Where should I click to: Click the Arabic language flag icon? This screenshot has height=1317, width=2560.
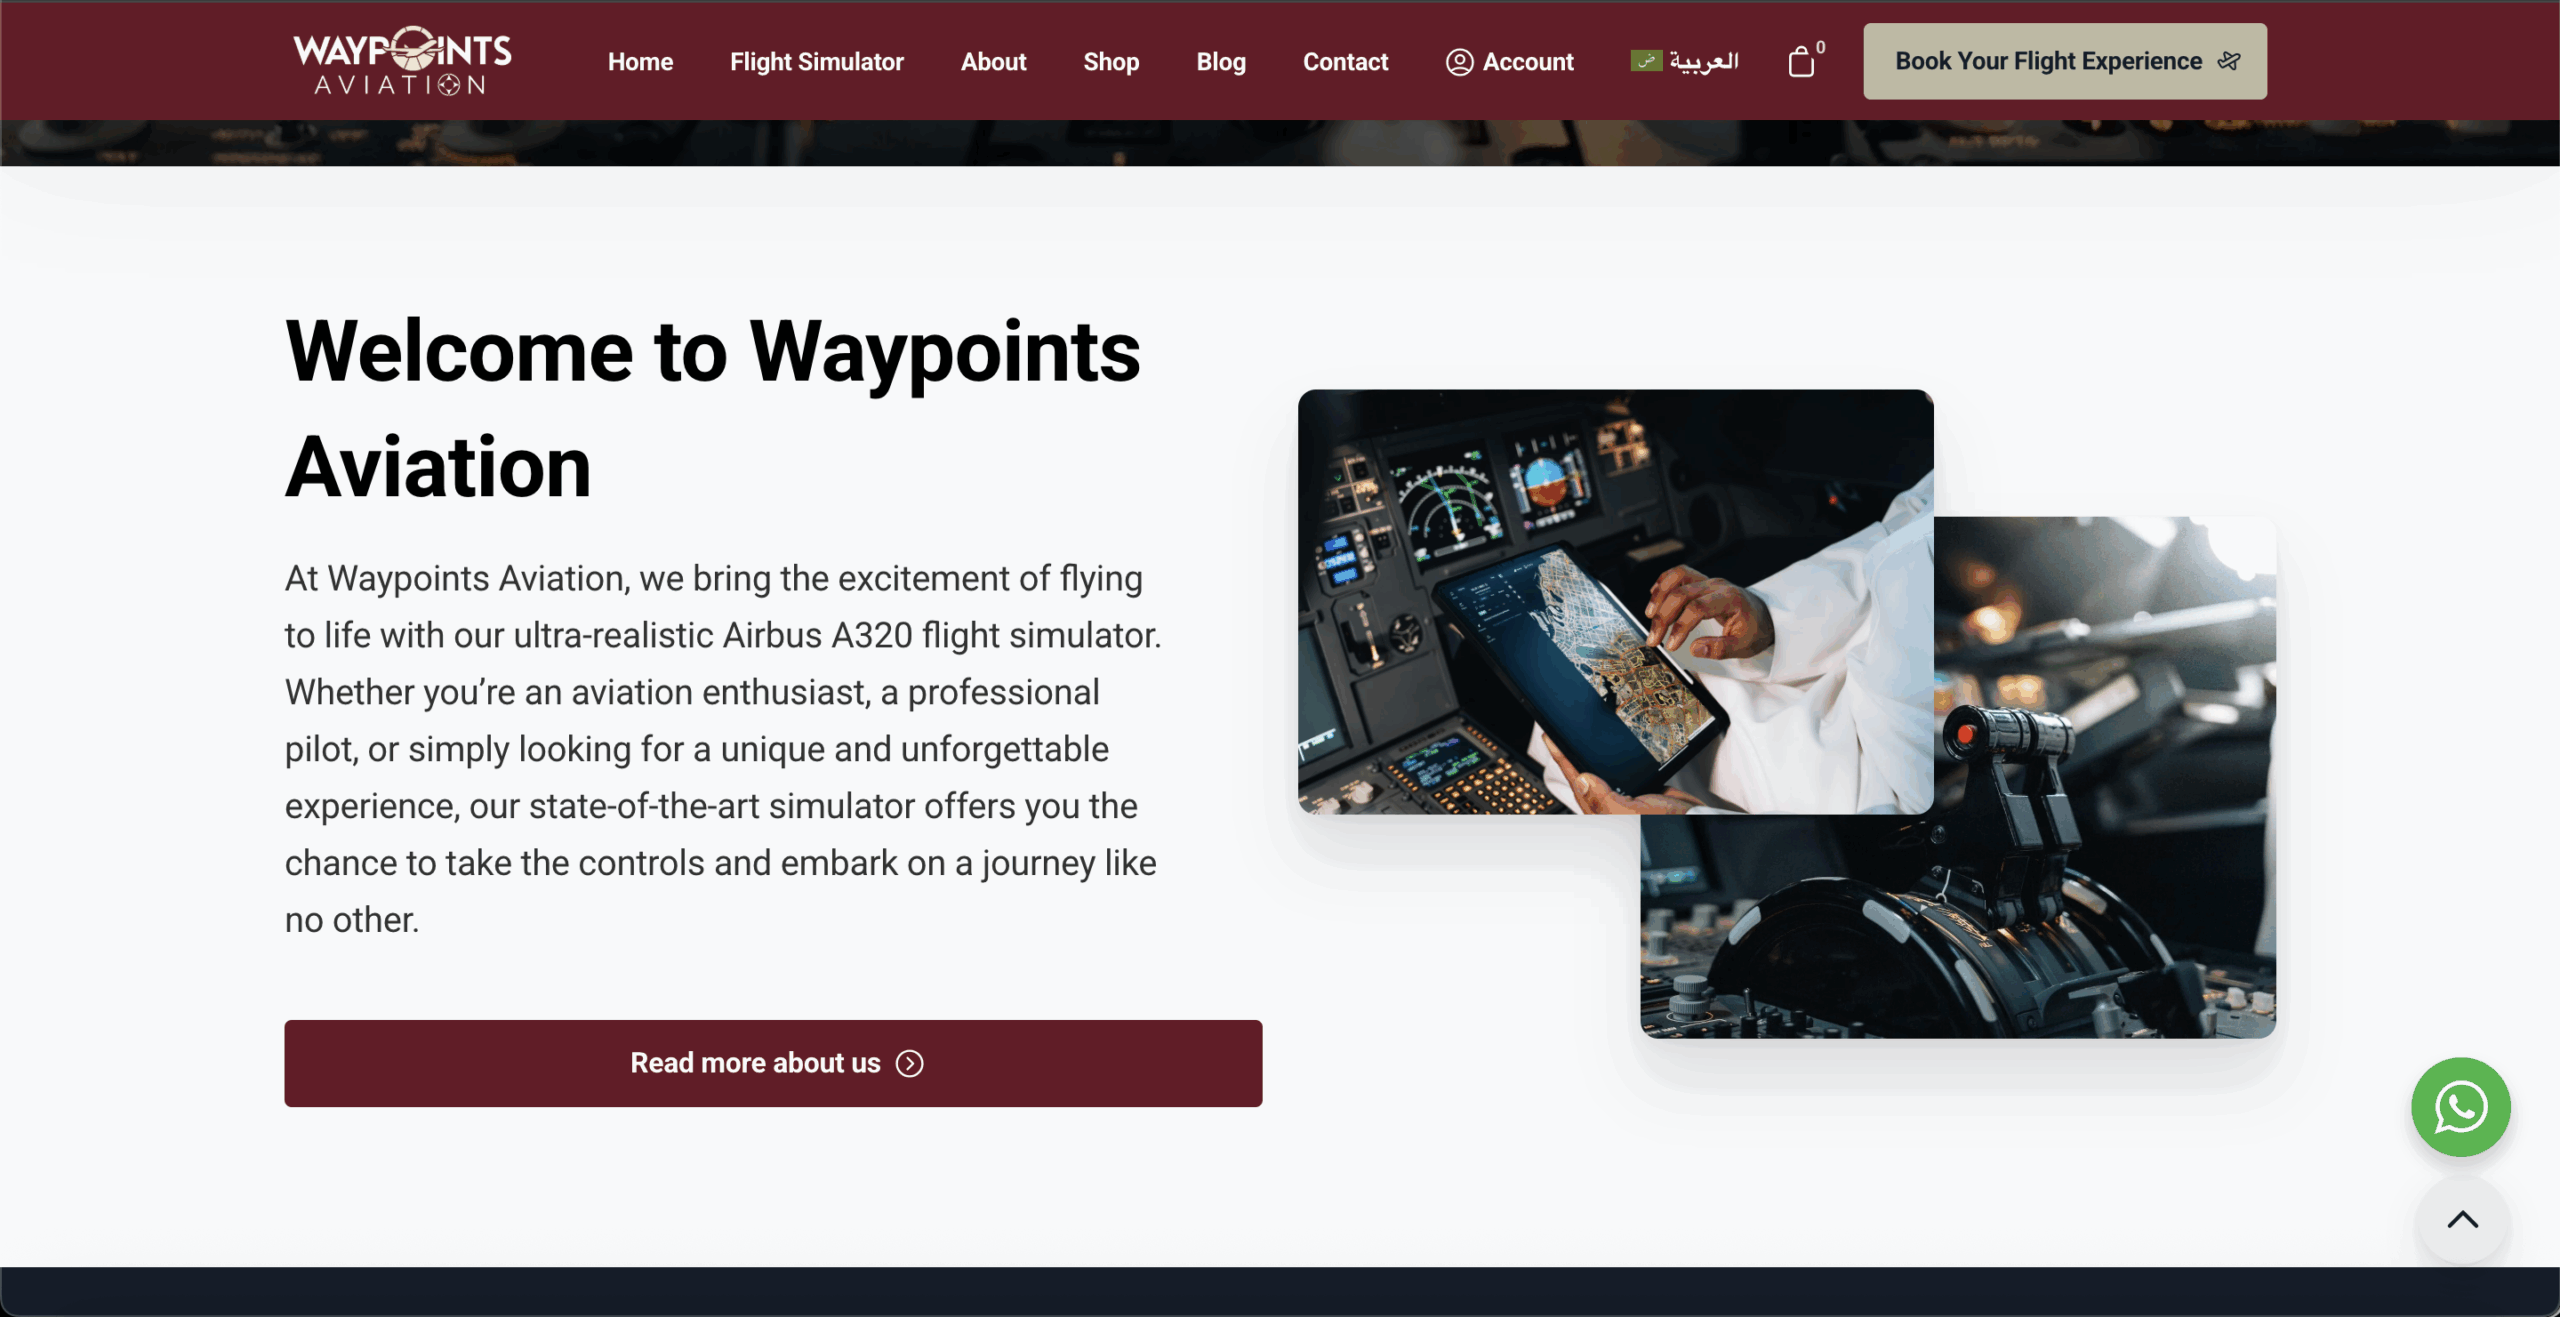(x=1646, y=61)
